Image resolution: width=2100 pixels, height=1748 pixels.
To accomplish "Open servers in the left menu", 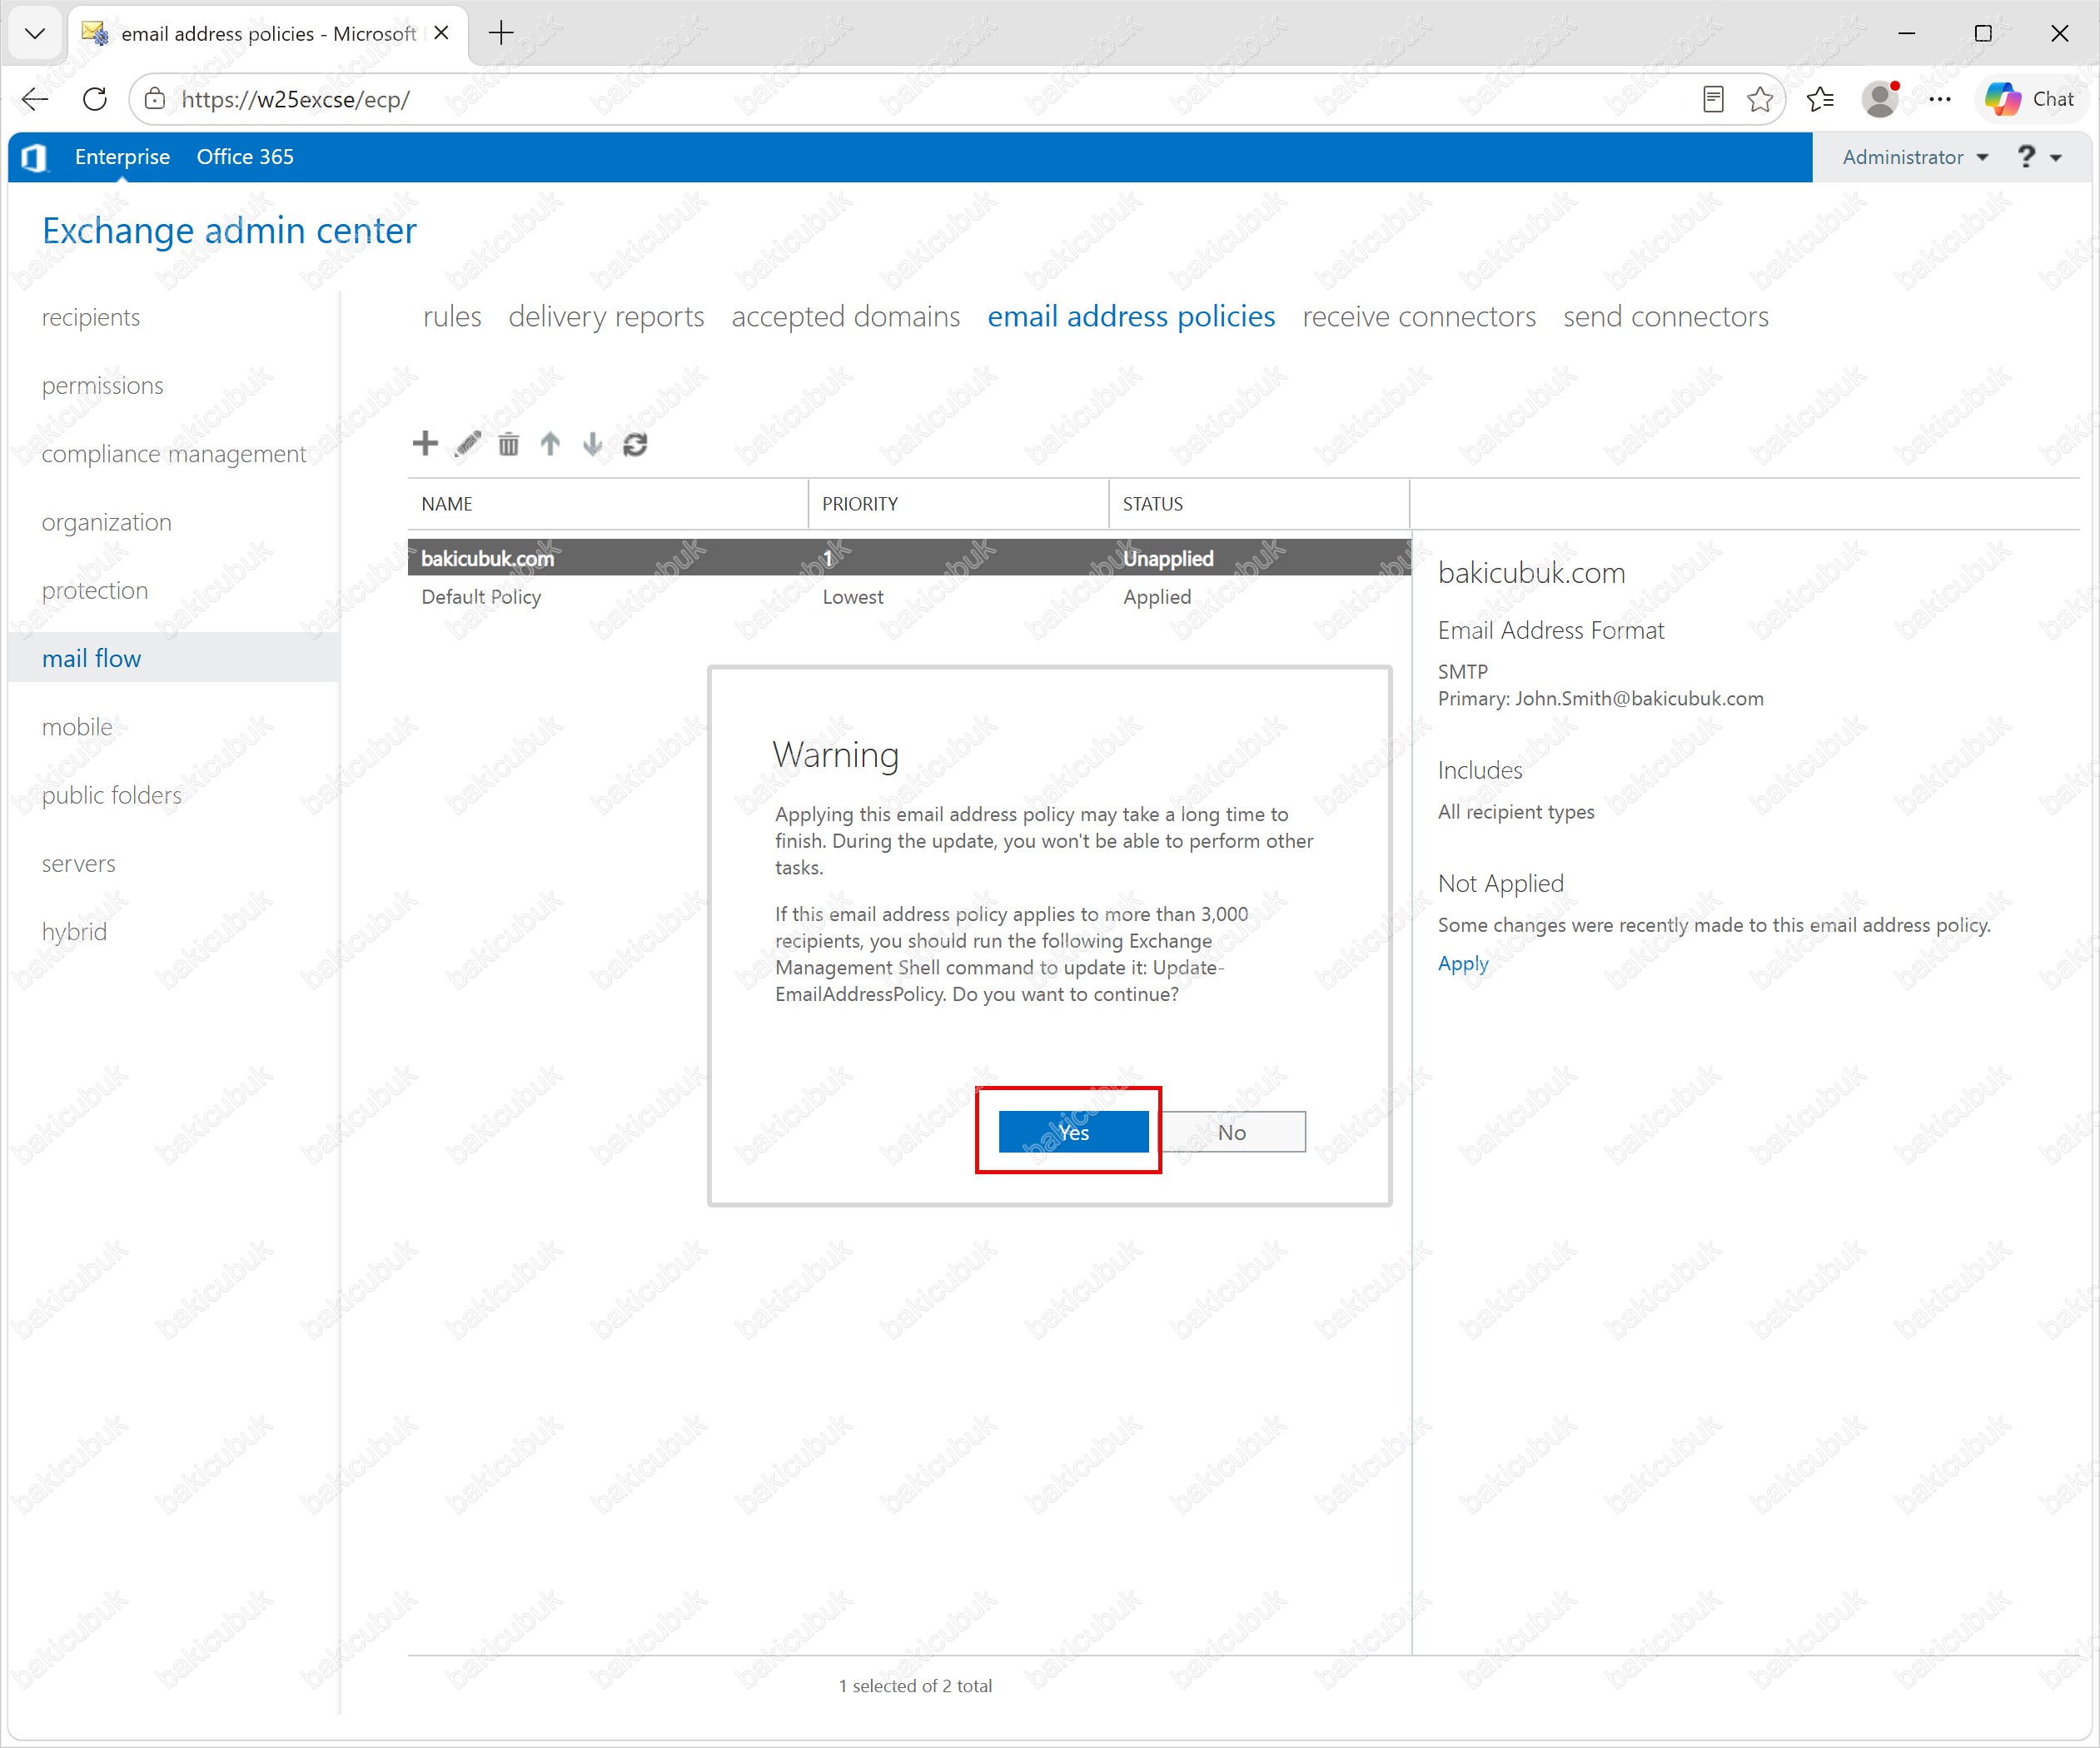I will click(79, 863).
